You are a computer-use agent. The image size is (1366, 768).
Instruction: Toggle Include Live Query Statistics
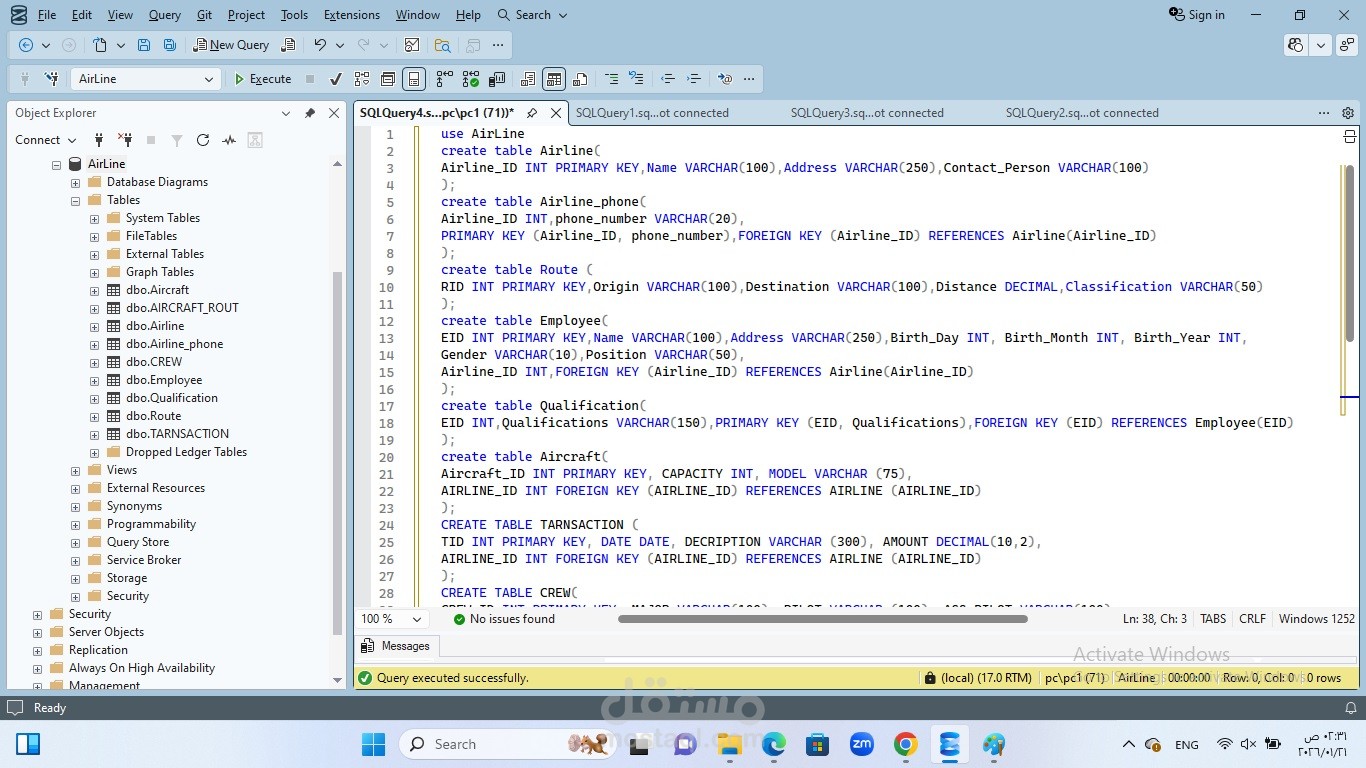pos(470,79)
